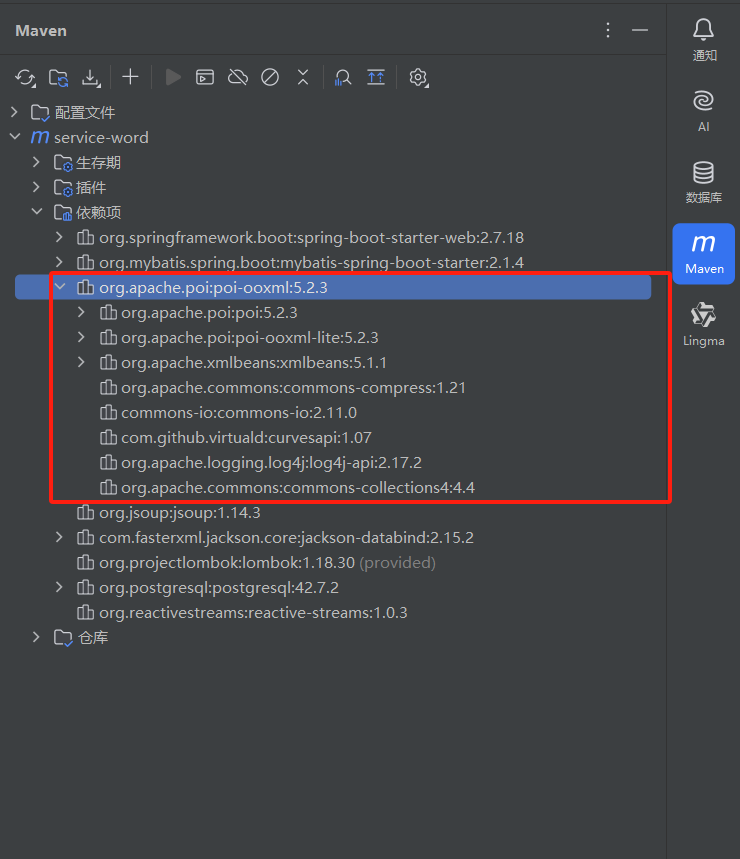Add Maven project with plus icon
The image size is (740, 859).
click(x=130, y=77)
